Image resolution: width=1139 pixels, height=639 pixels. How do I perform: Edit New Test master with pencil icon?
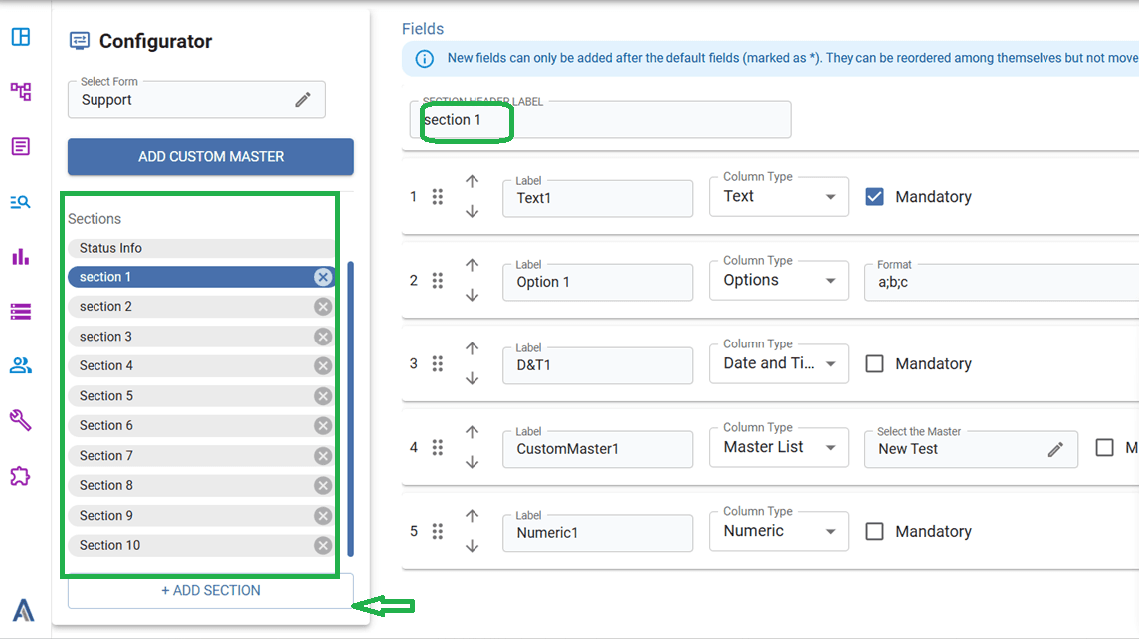1055,449
